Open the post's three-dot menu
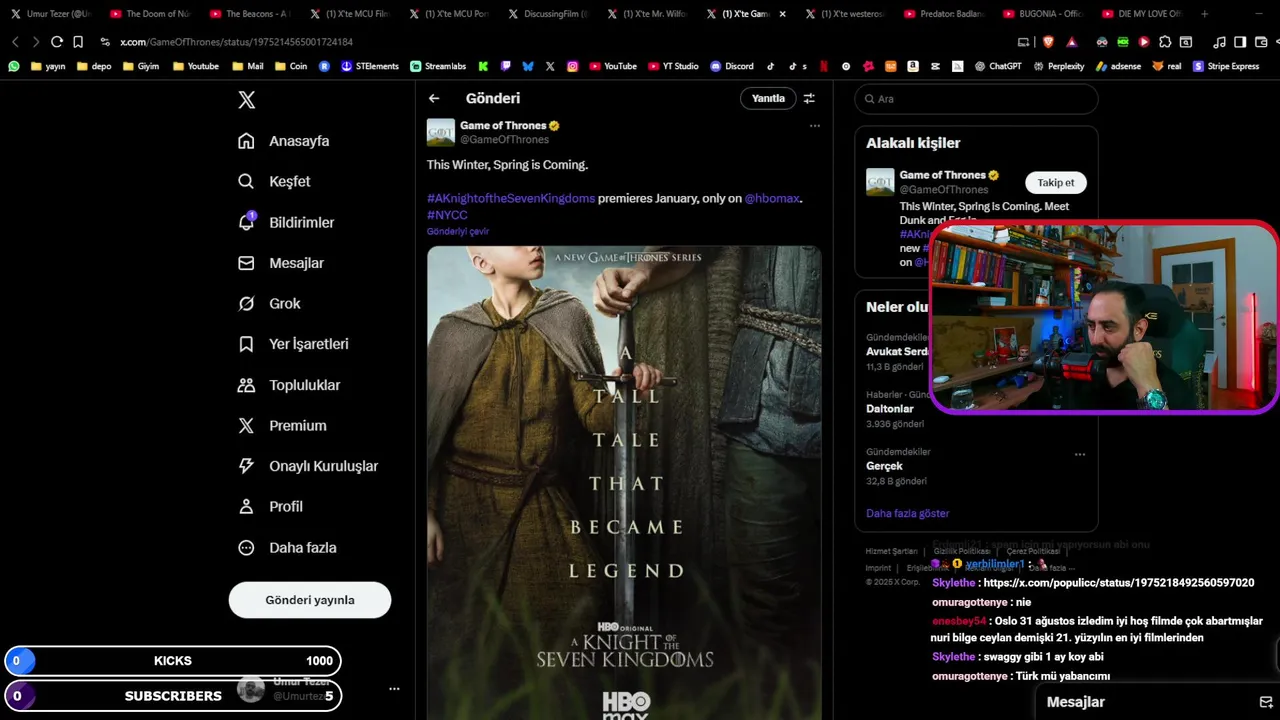The height and width of the screenshot is (720, 1280). point(815,126)
